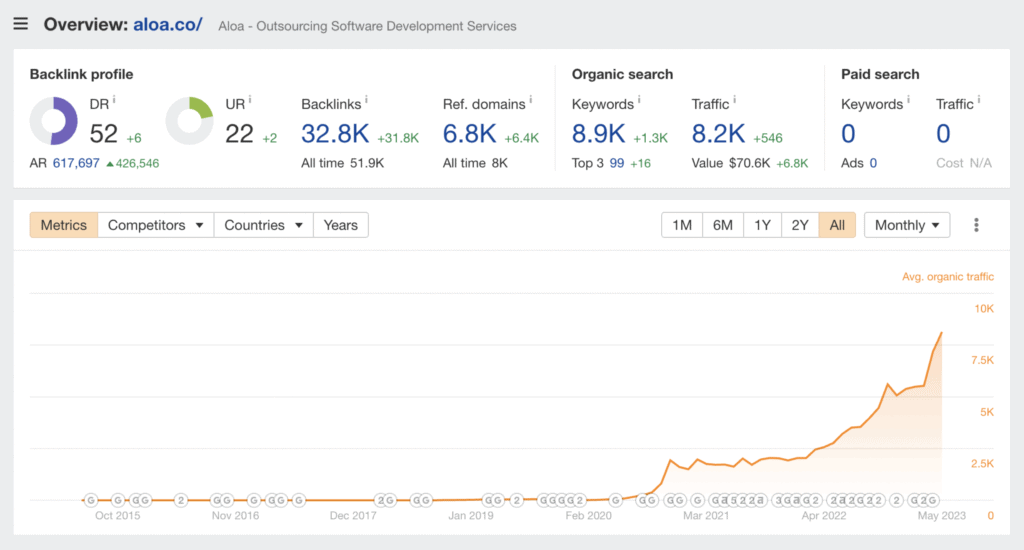The height and width of the screenshot is (550, 1024).
Task: Click the +6.4K ref. domains change
Action: pyautogui.click(x=521, y=138)
